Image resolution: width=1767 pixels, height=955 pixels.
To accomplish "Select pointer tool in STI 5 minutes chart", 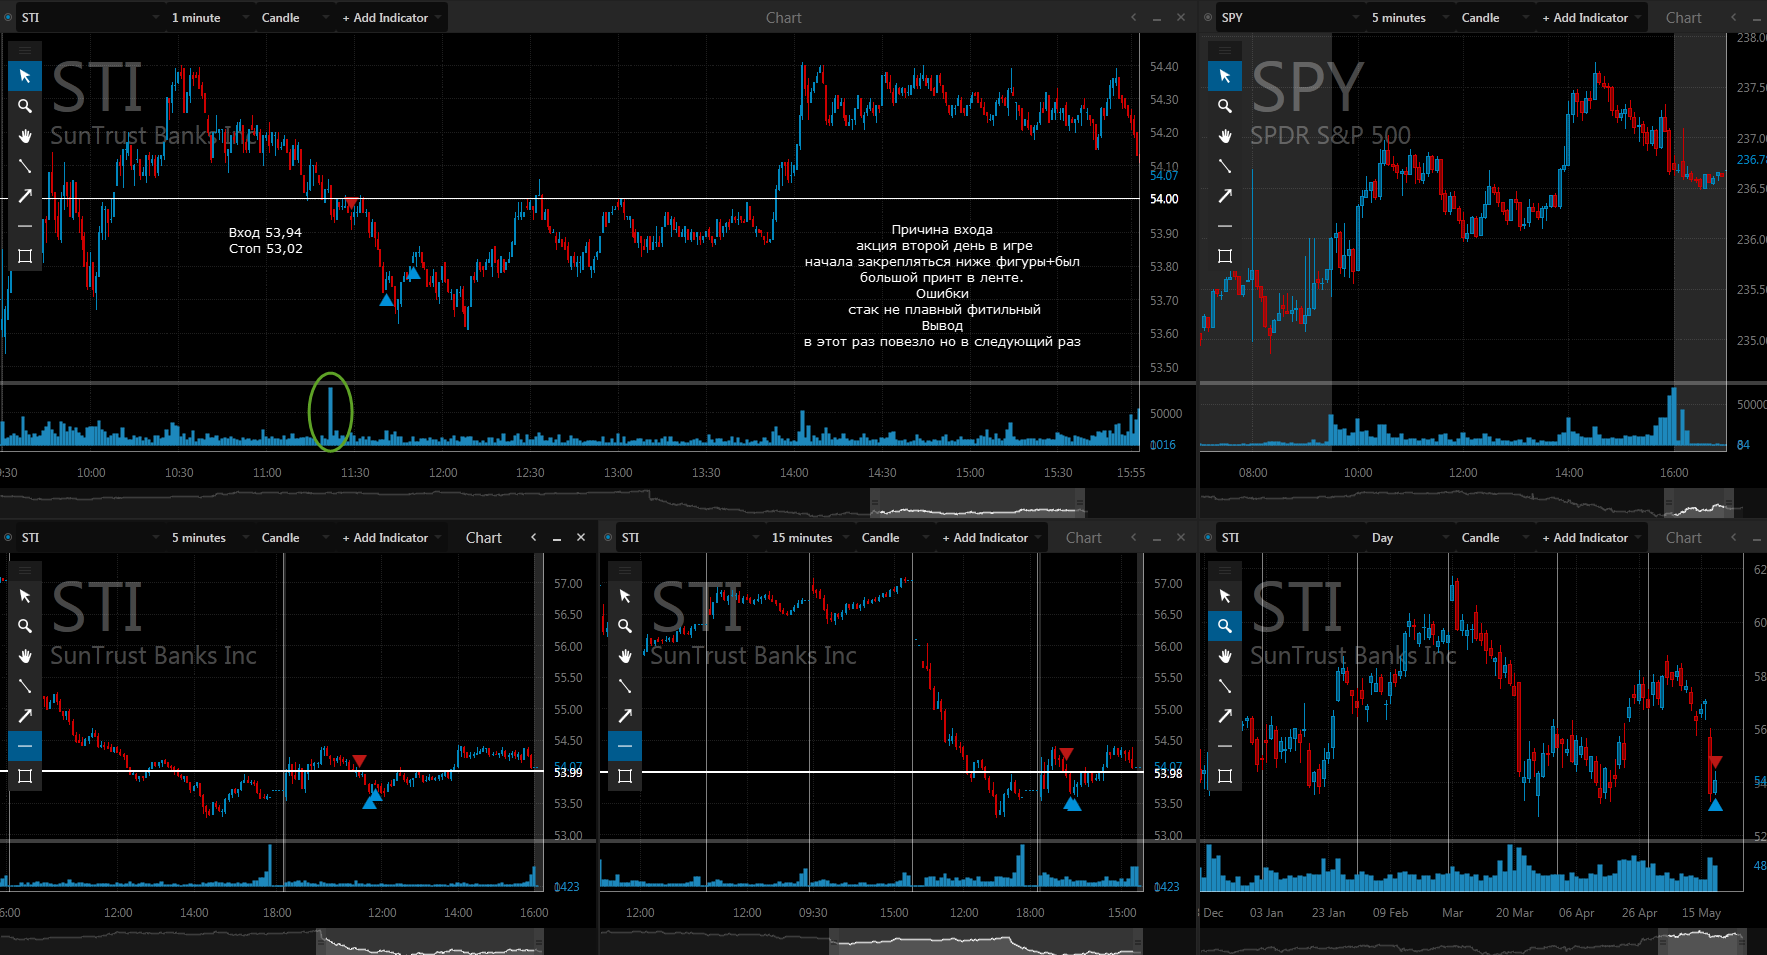I will 25,596.
